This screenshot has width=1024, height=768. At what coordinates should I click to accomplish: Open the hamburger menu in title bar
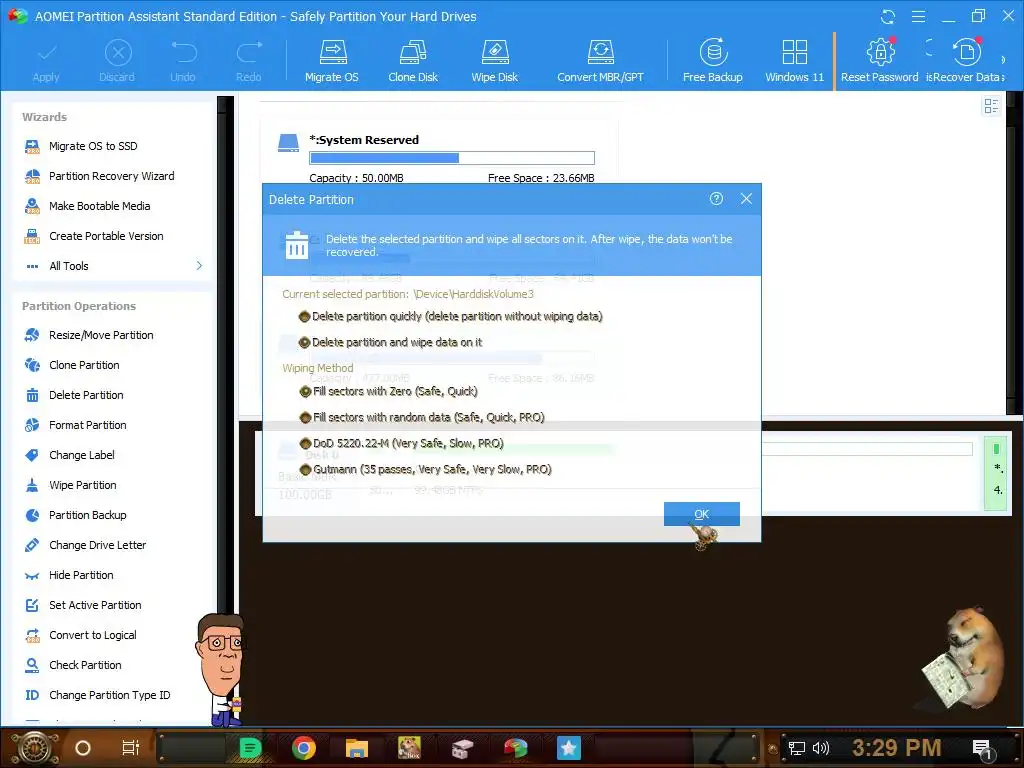point(918,16)
